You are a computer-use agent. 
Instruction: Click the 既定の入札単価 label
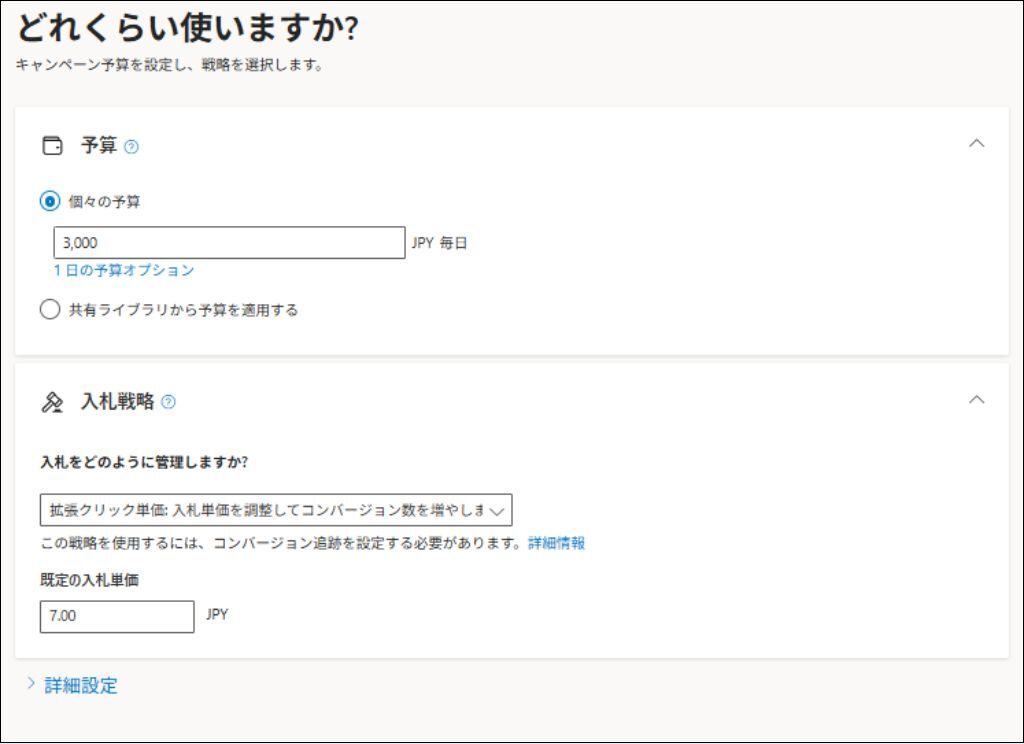(89, 580)
